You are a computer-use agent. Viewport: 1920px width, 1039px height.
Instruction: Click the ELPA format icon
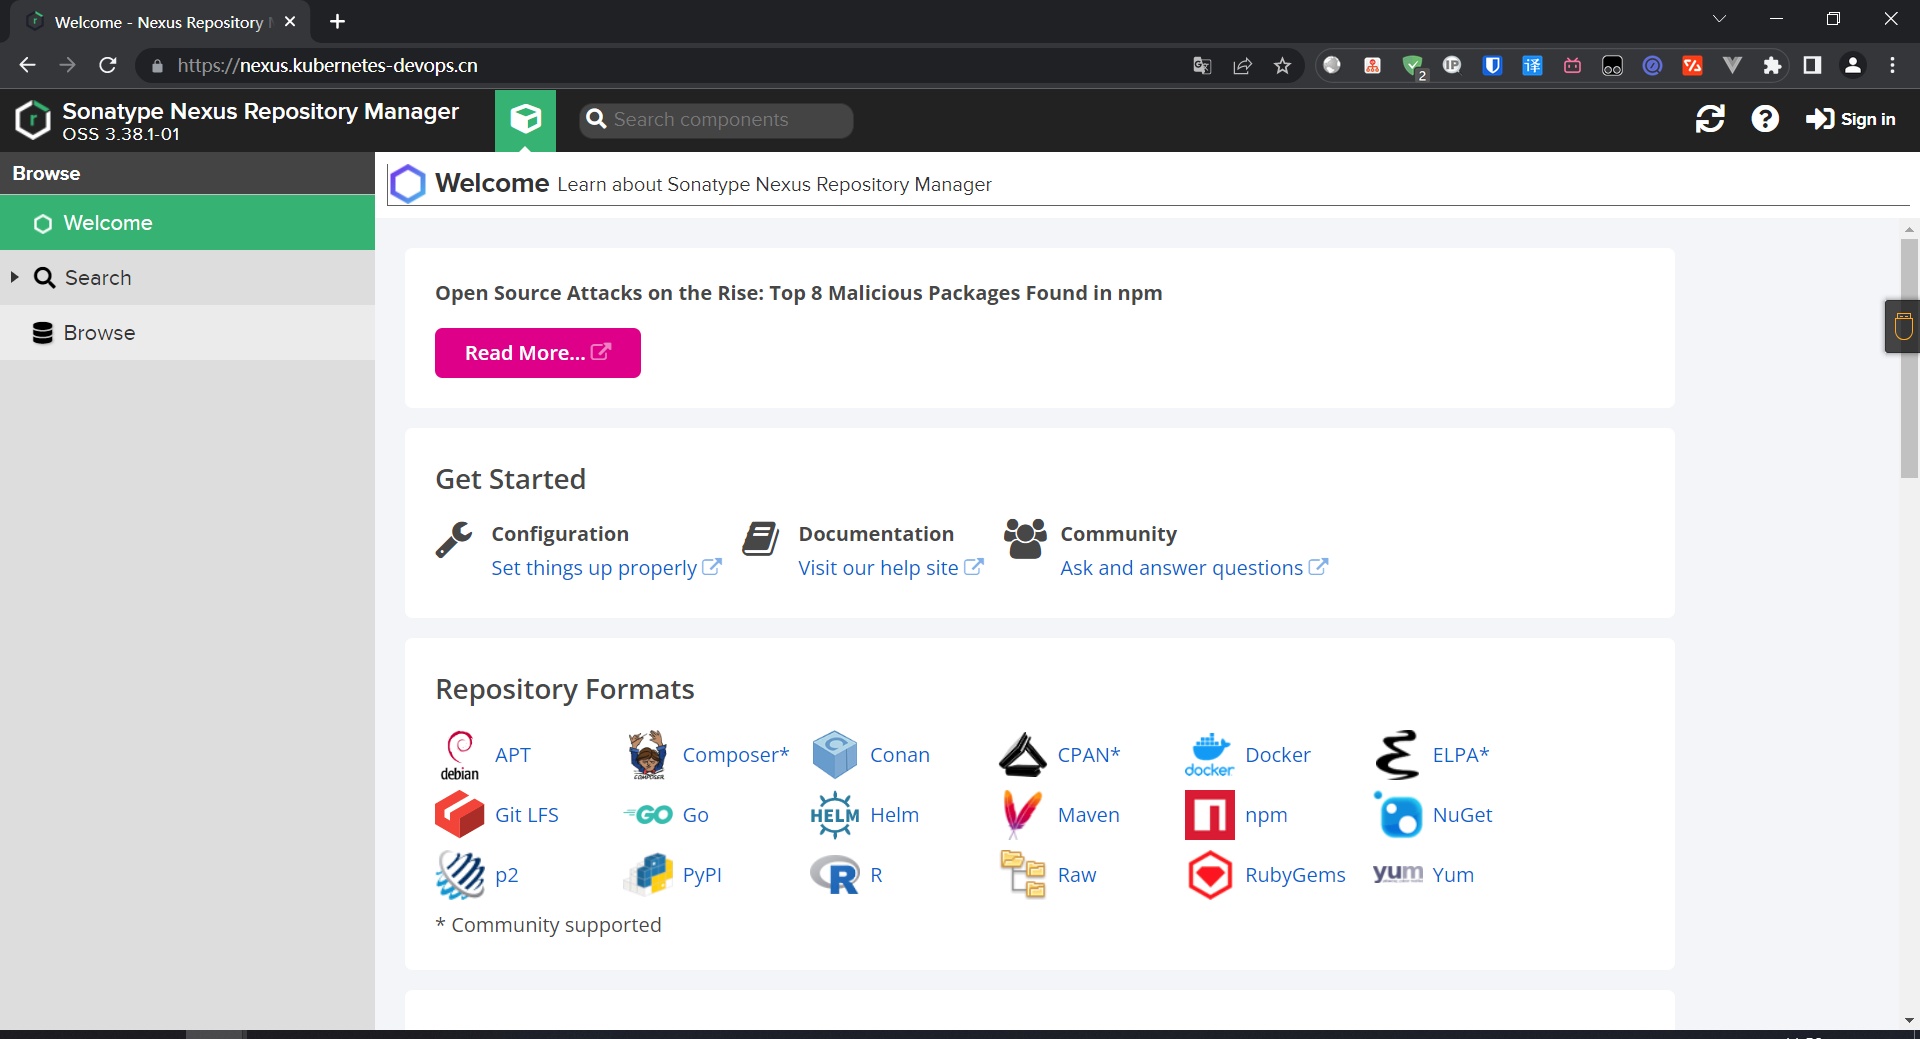tap(1397, 755)
